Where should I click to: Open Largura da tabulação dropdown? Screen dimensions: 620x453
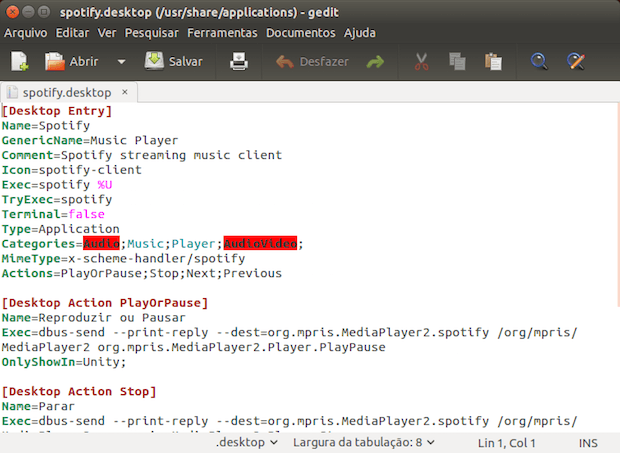[363, 442]
